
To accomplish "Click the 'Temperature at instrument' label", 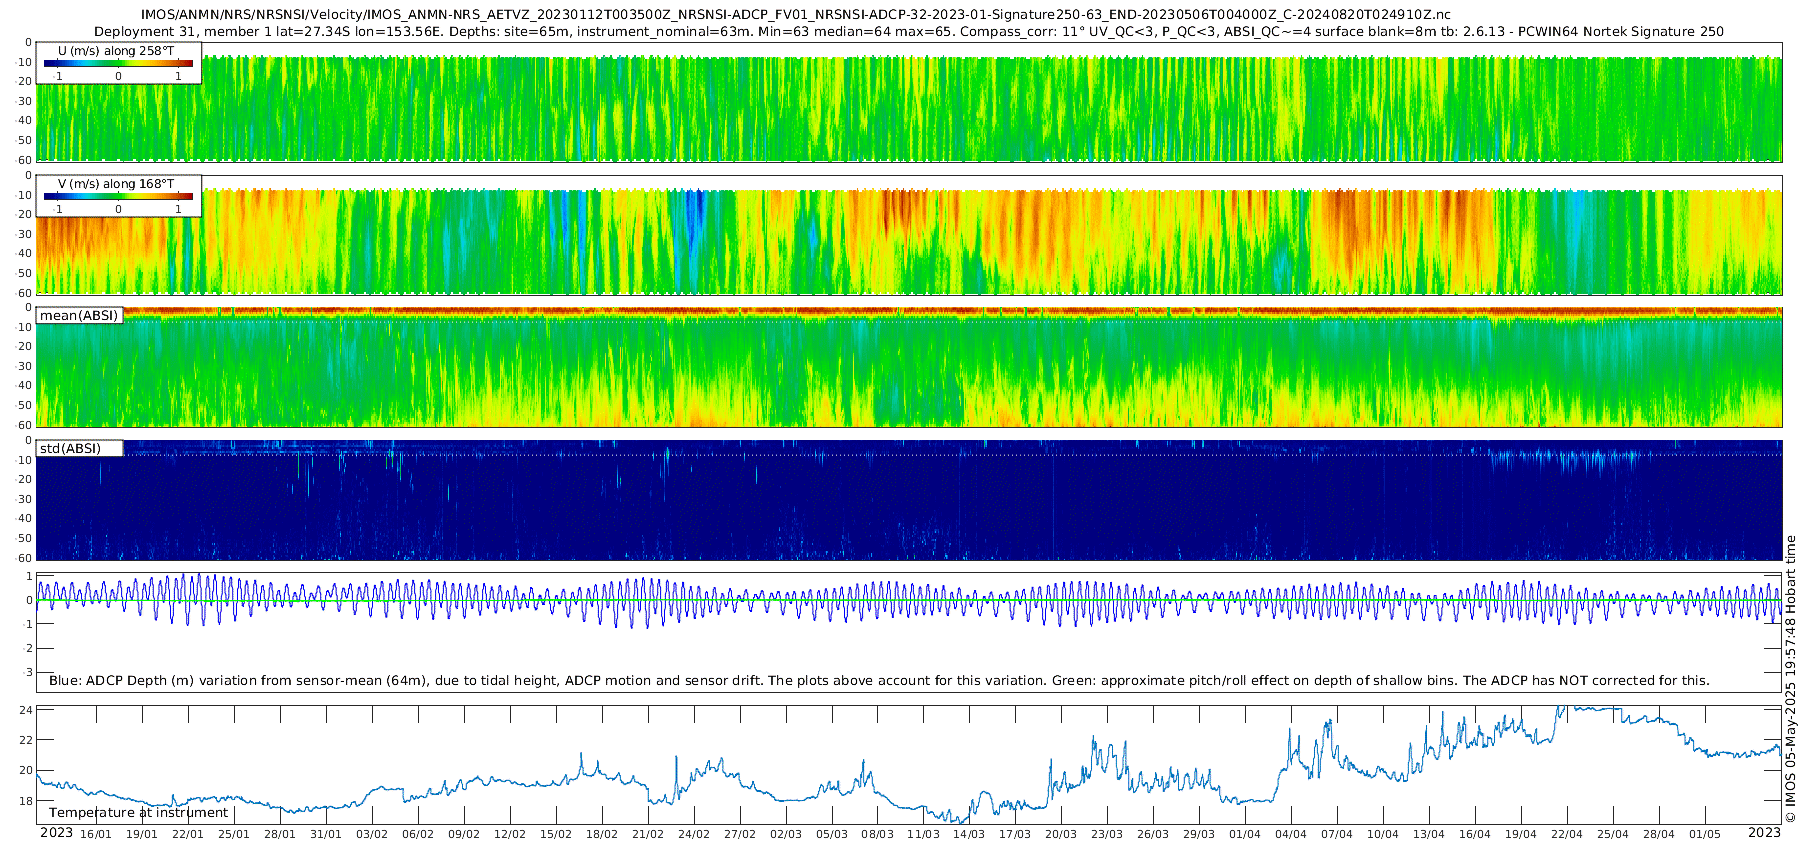I will pyautogui.click(x=139, y=813).
